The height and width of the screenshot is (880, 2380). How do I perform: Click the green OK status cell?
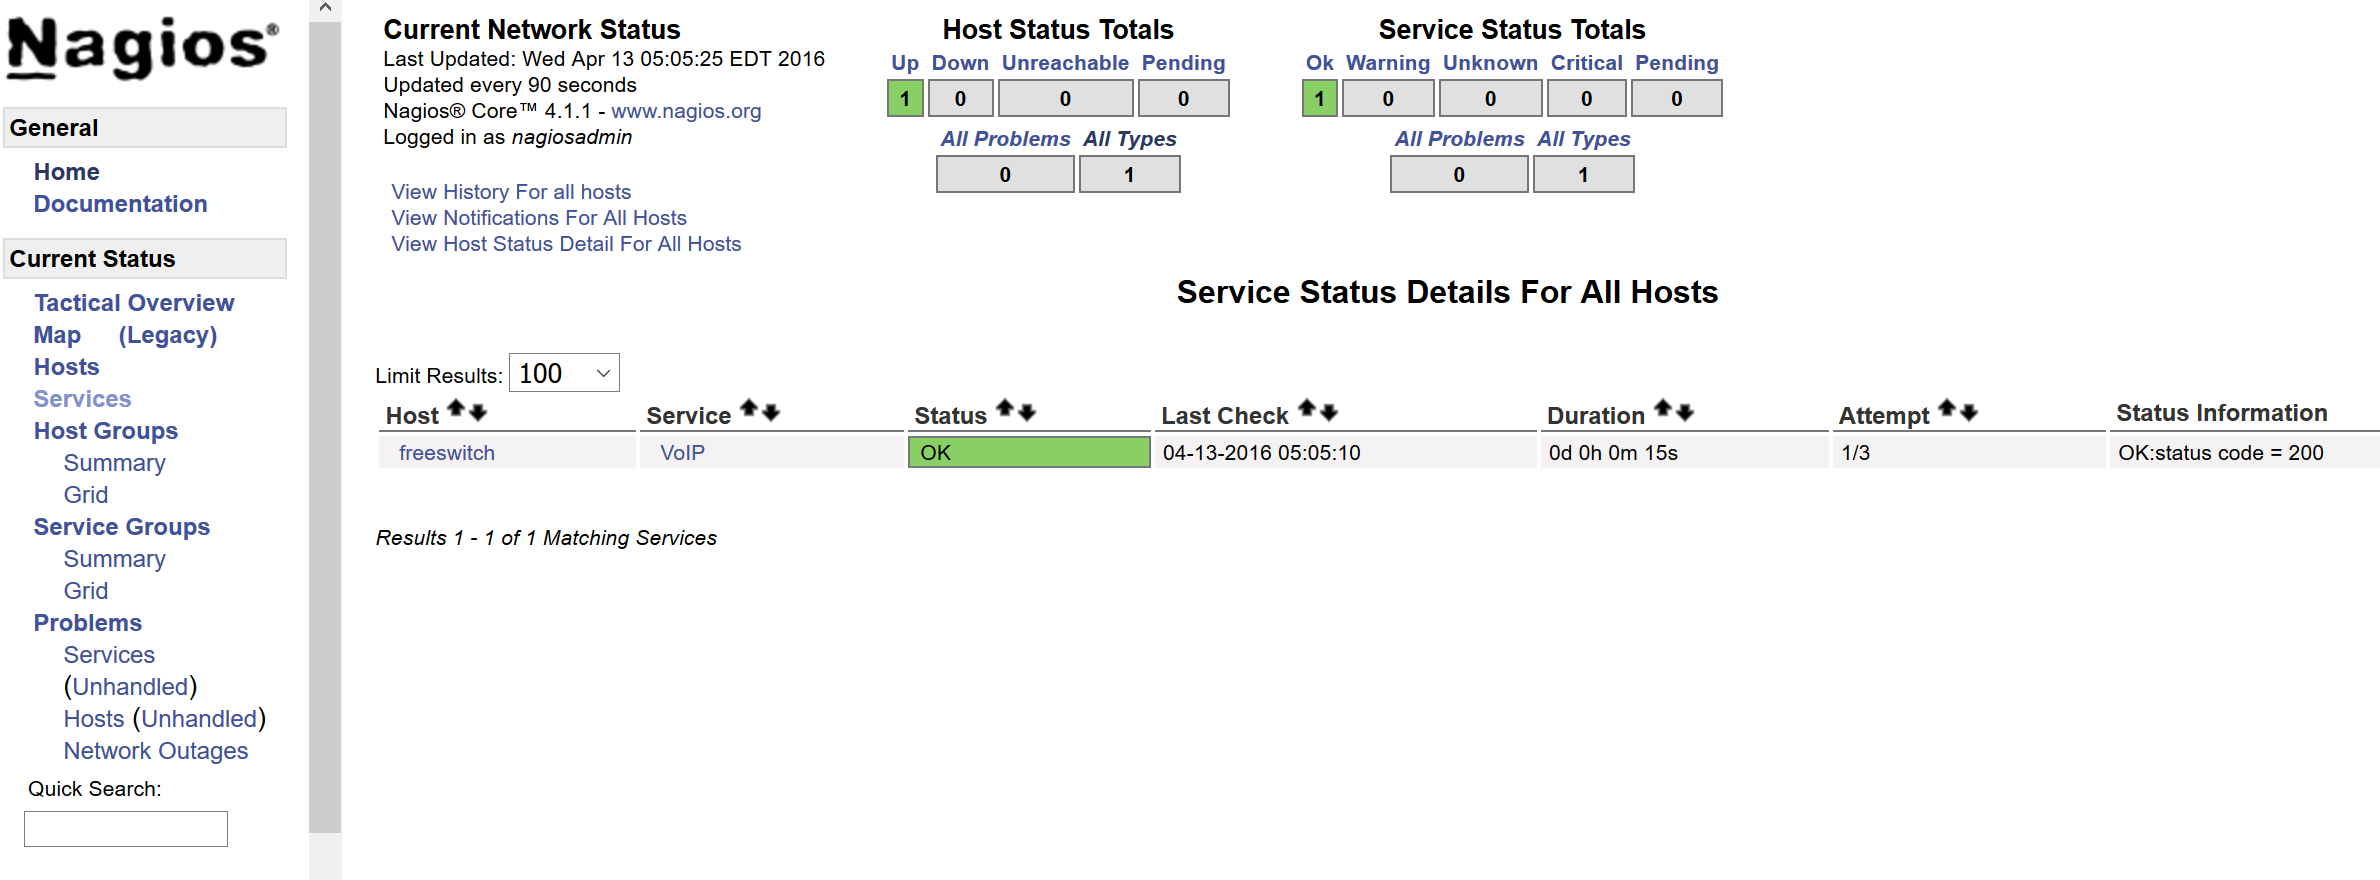[1029, 452]
